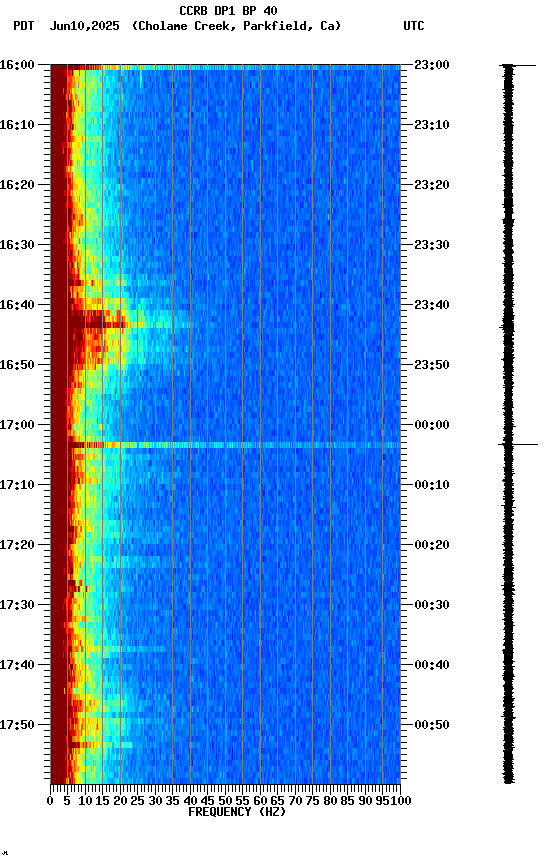
Task: Click the 75 Hz frequency tick label
Action: (312, 802)
